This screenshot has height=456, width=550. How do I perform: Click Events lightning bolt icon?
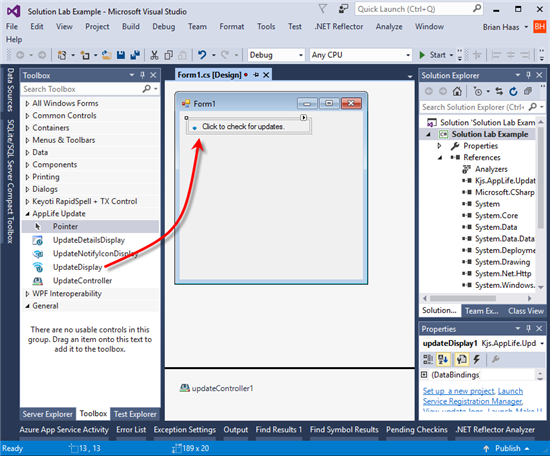pyautogui.click(x=476, y=359)
